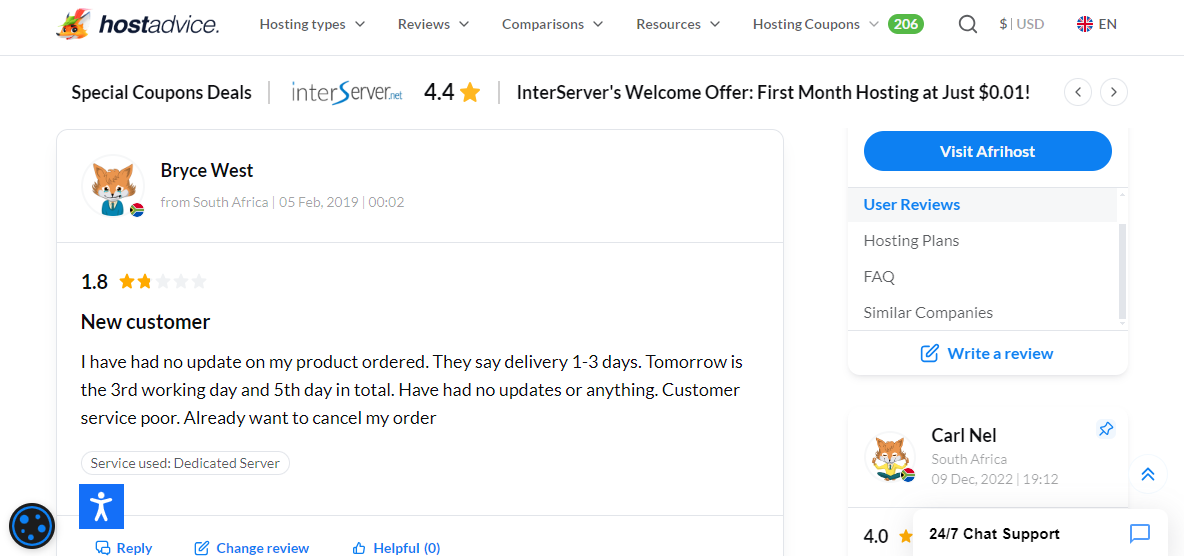Open the search magnifier icon

[x=967, y=24]
